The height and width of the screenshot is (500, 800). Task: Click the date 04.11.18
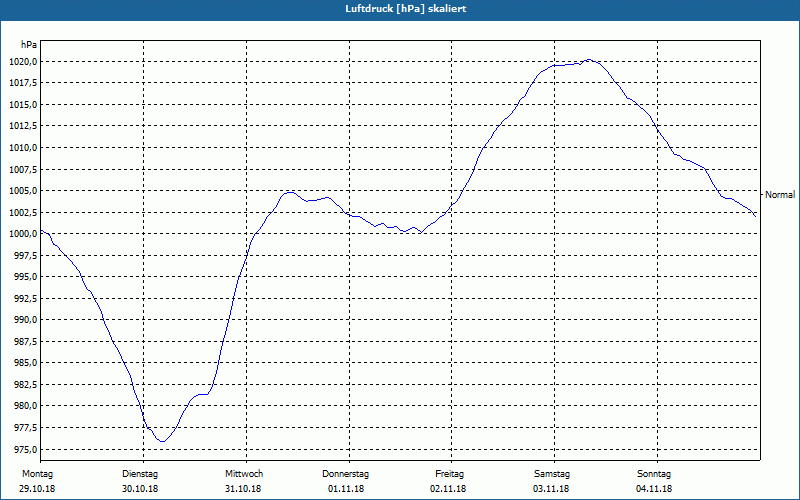click(654, 489)
